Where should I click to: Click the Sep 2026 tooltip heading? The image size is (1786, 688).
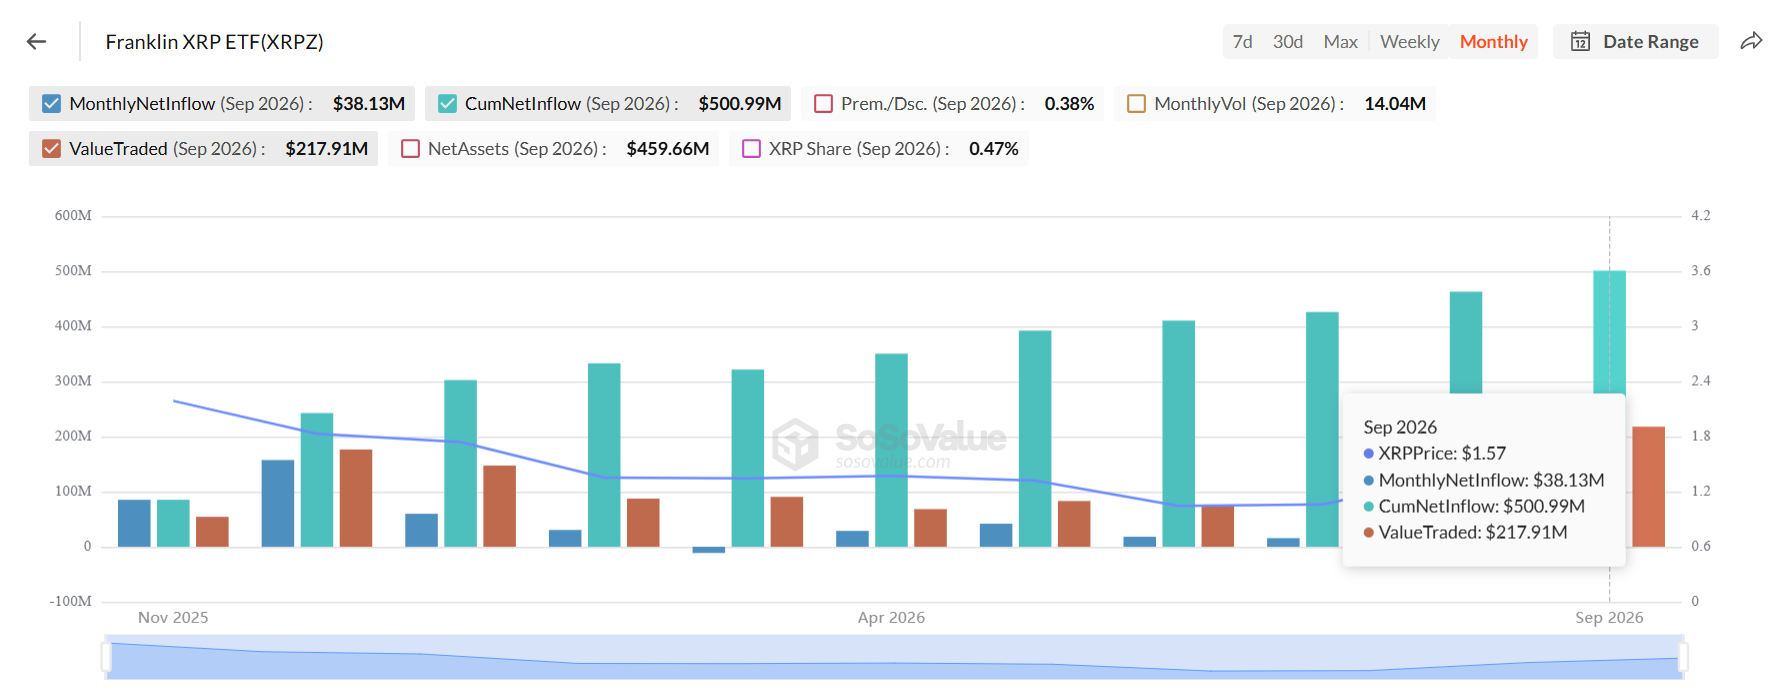coord(1400,427)
